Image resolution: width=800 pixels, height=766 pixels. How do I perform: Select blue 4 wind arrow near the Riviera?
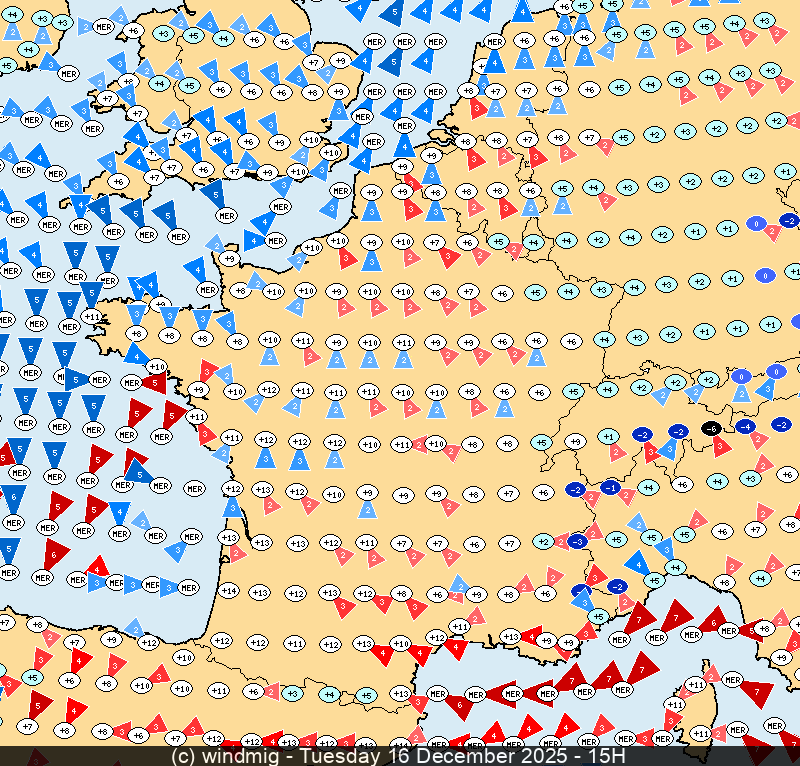tap(635, 562)
